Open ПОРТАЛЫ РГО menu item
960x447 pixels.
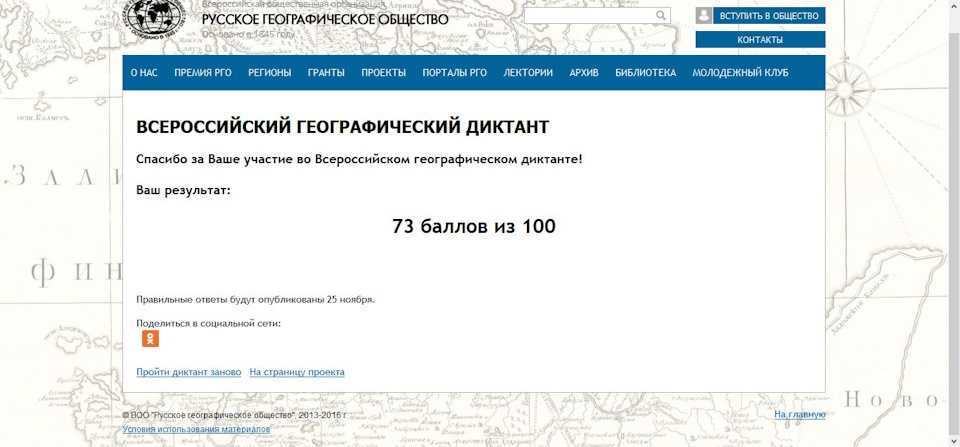454,73
